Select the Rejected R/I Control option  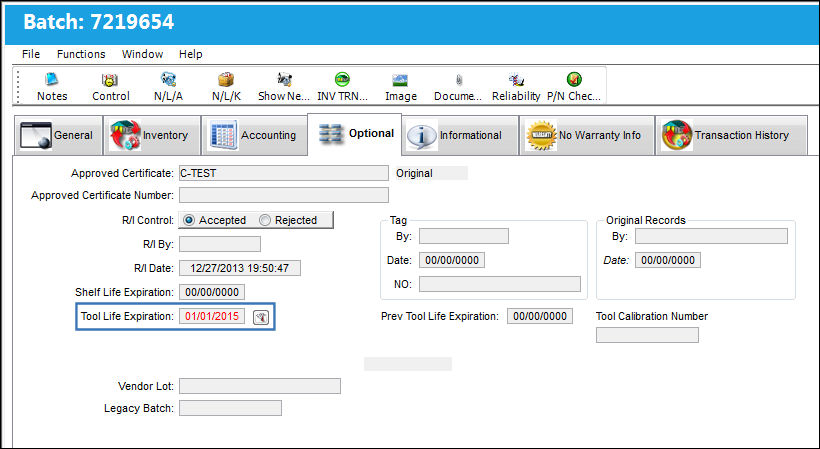pos(288,220)
